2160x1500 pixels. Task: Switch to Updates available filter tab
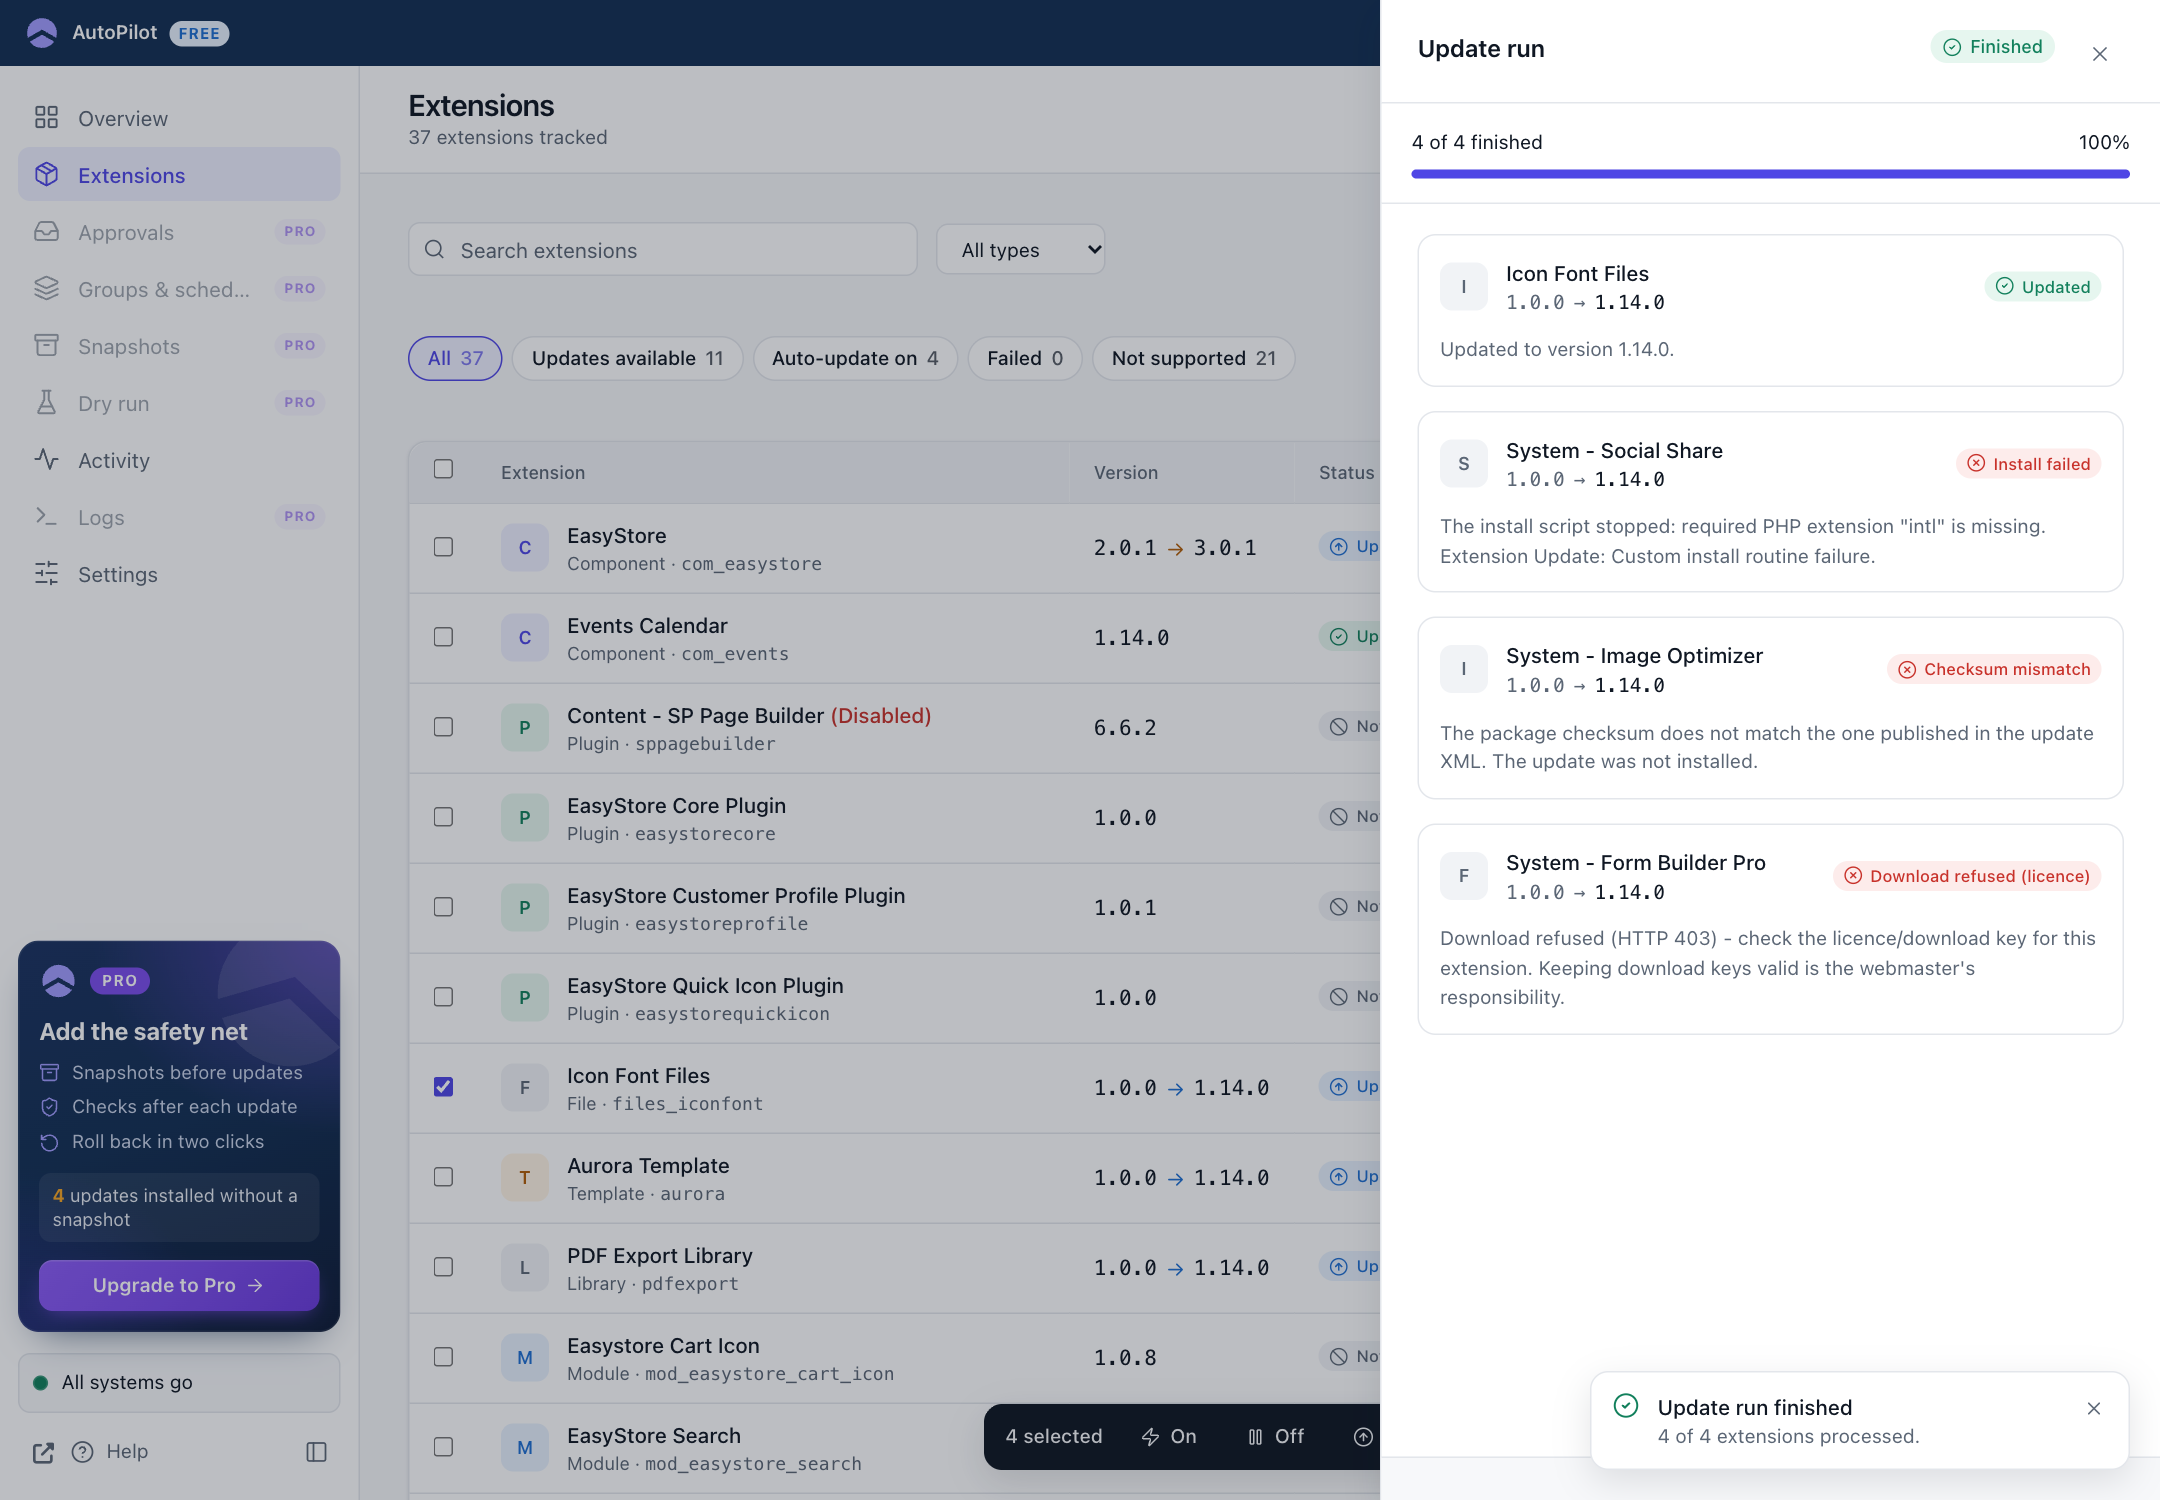point(627,359)
